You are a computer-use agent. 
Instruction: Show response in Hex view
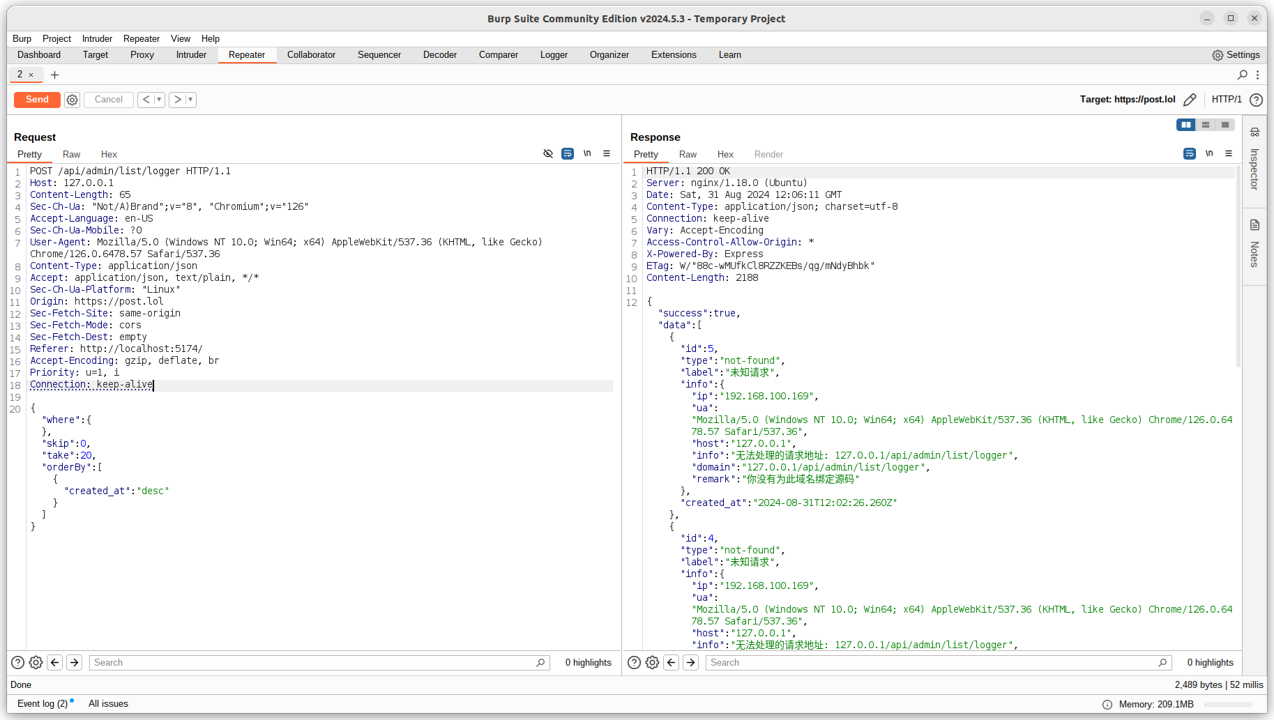pos(725,154)
